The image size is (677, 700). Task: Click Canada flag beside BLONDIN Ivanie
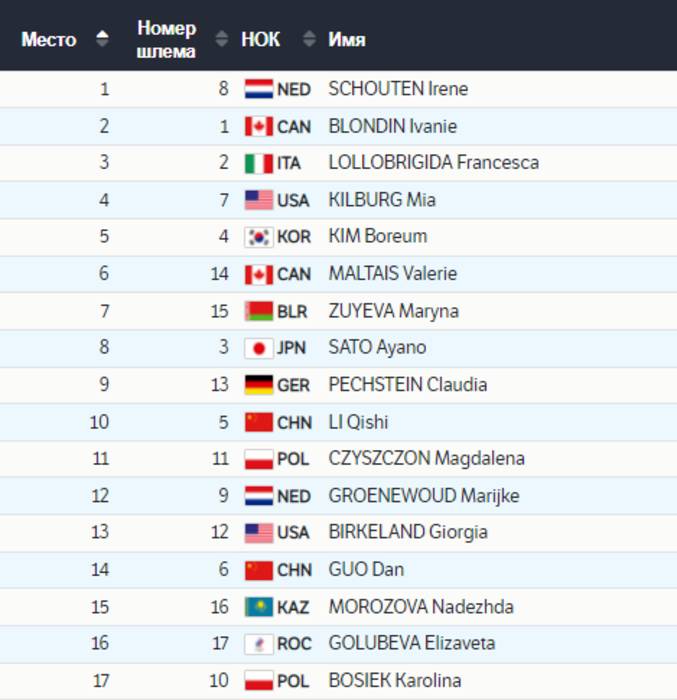coord(259,126)
